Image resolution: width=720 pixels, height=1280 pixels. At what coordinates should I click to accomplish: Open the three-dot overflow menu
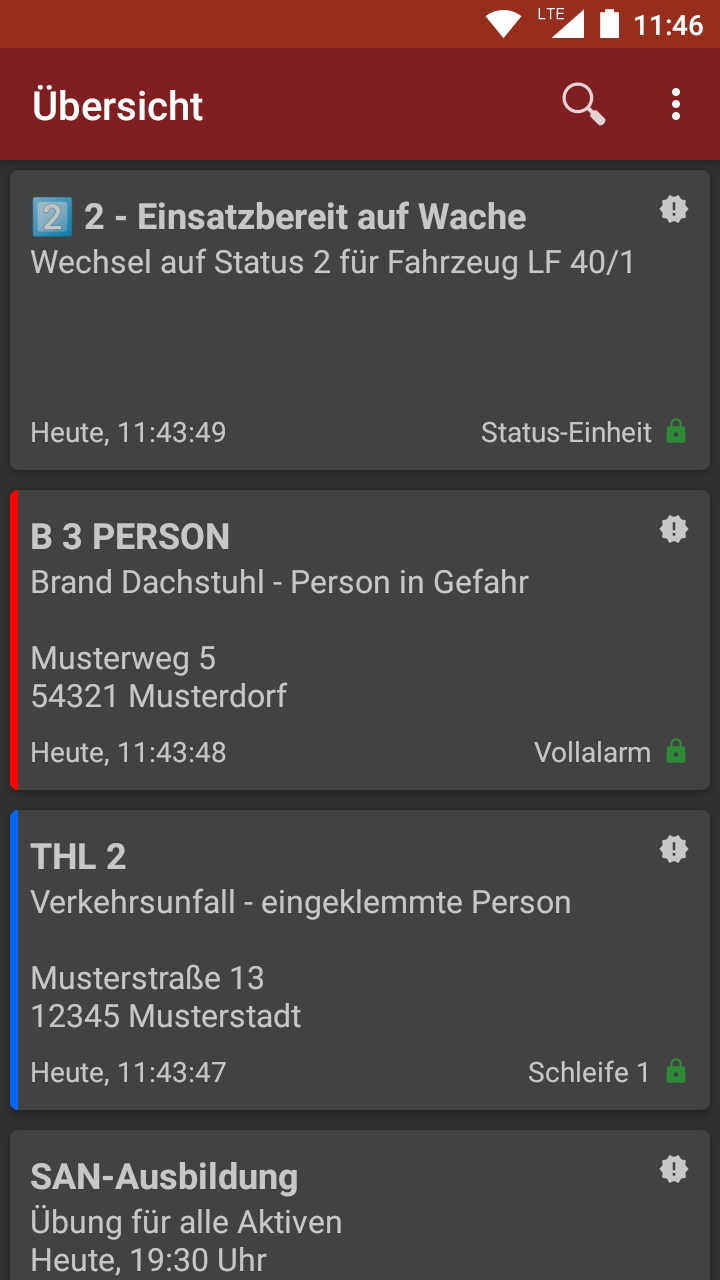[676, 104]
